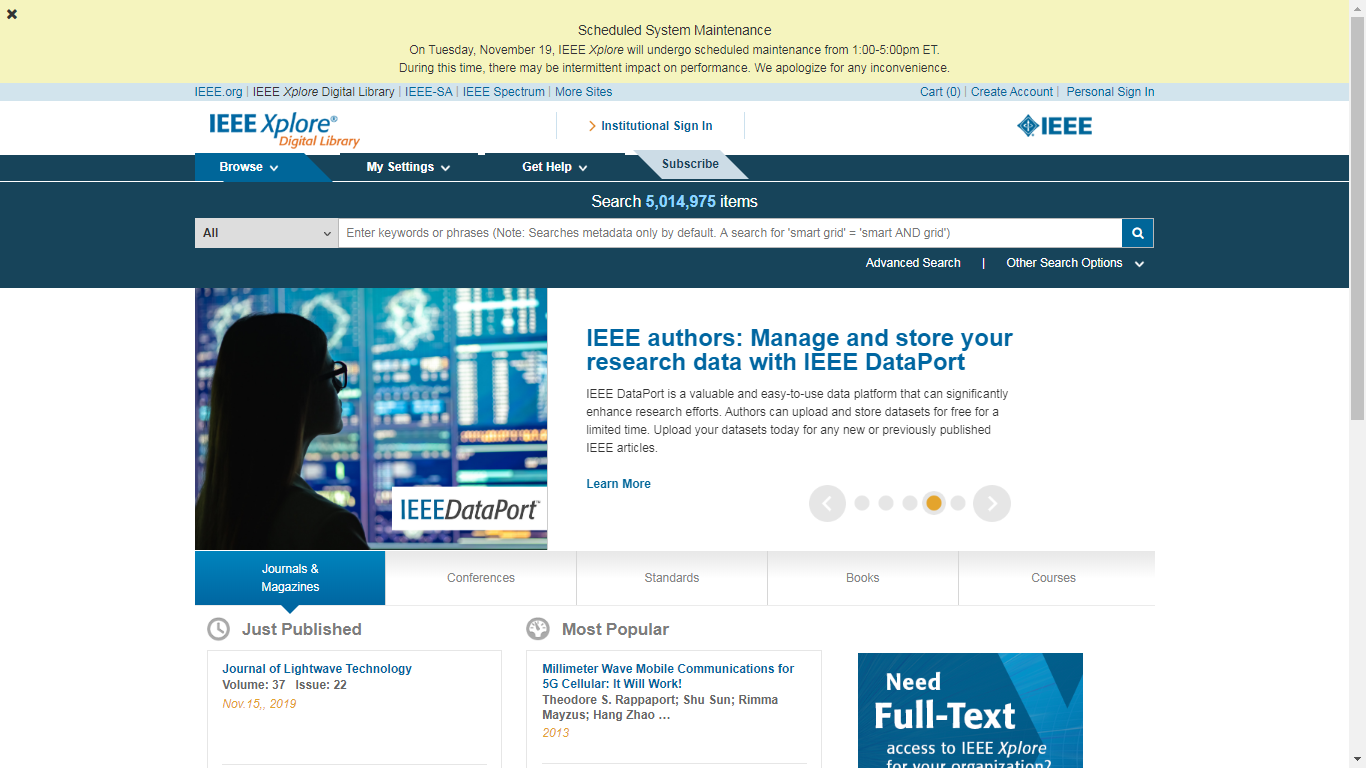1366x768 pixels.
Task: Click Create Account link
Action: 1012,92
